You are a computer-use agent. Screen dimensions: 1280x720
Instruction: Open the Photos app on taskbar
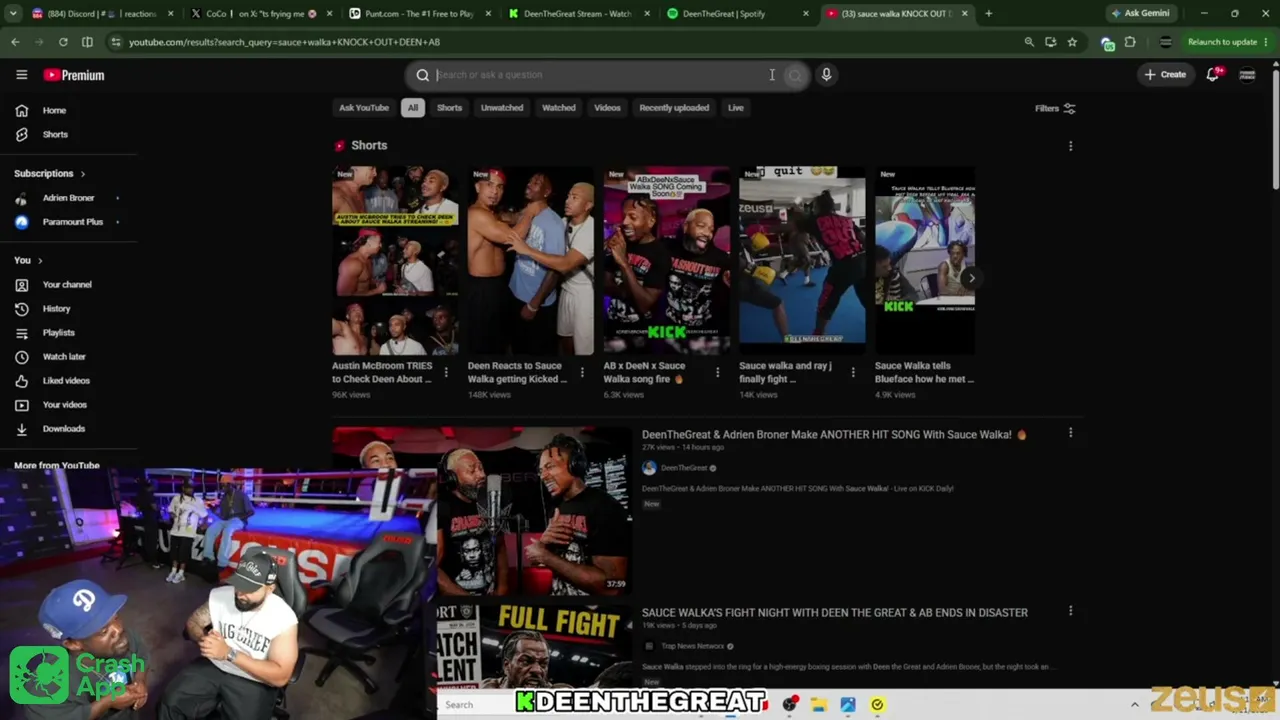coord(848,705)
